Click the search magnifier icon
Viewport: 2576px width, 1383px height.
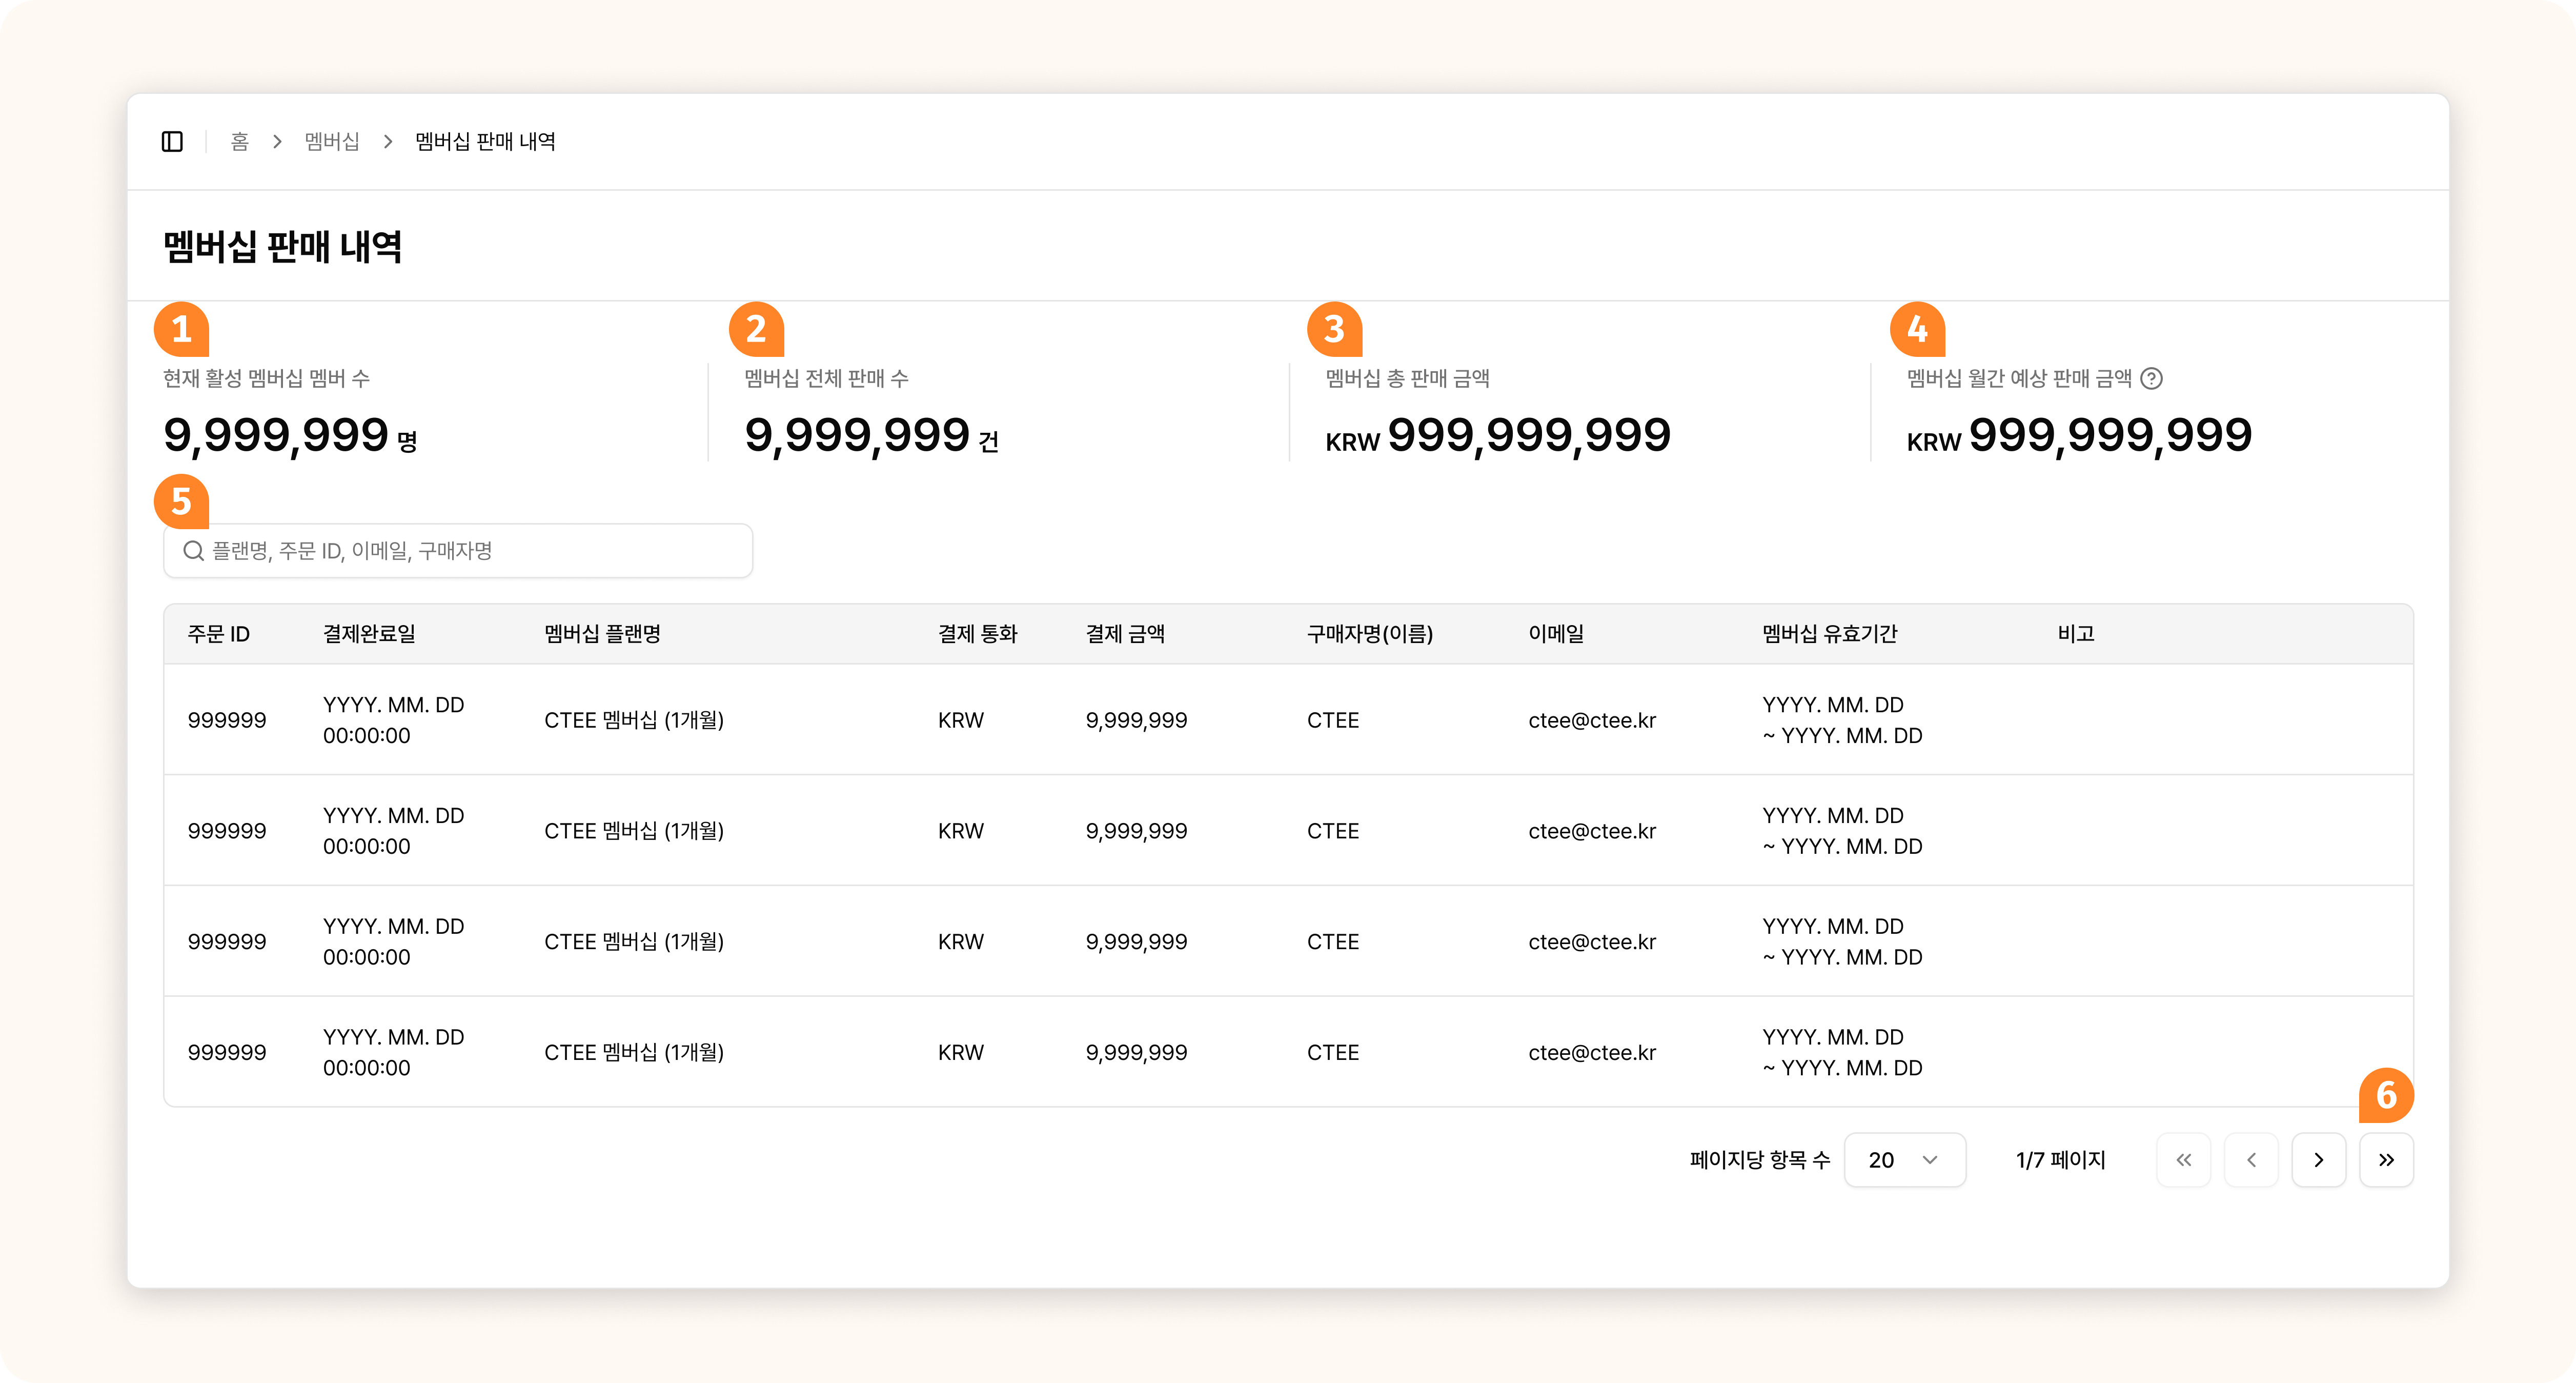tap(193, 551)
